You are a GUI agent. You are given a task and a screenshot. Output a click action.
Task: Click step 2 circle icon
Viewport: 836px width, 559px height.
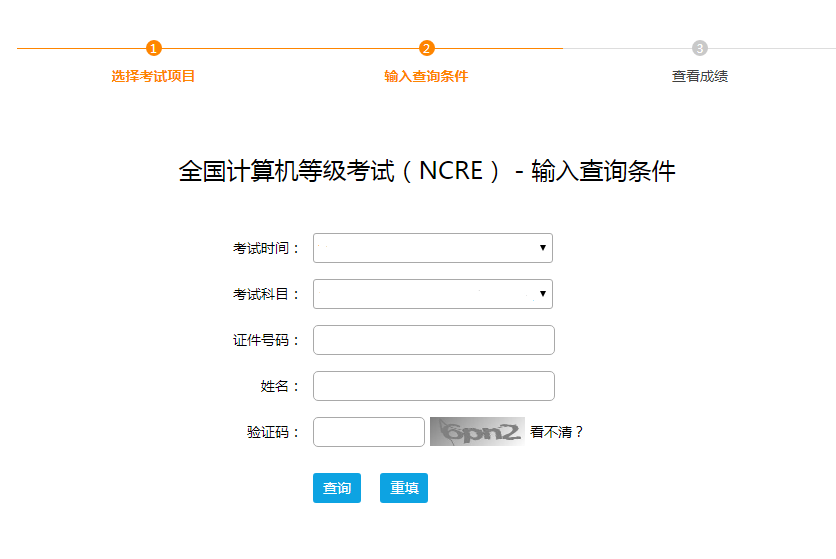tap(427, 49)
